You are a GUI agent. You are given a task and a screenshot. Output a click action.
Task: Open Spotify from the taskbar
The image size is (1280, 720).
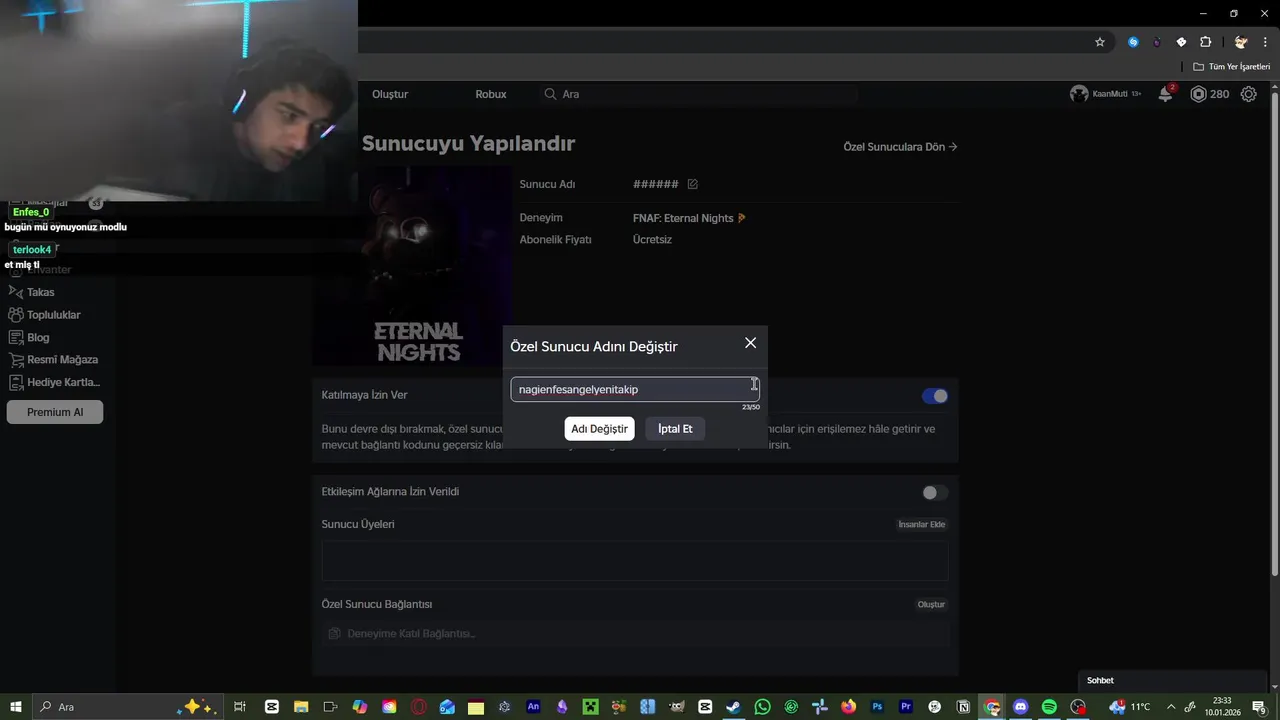coord(1049,707)
